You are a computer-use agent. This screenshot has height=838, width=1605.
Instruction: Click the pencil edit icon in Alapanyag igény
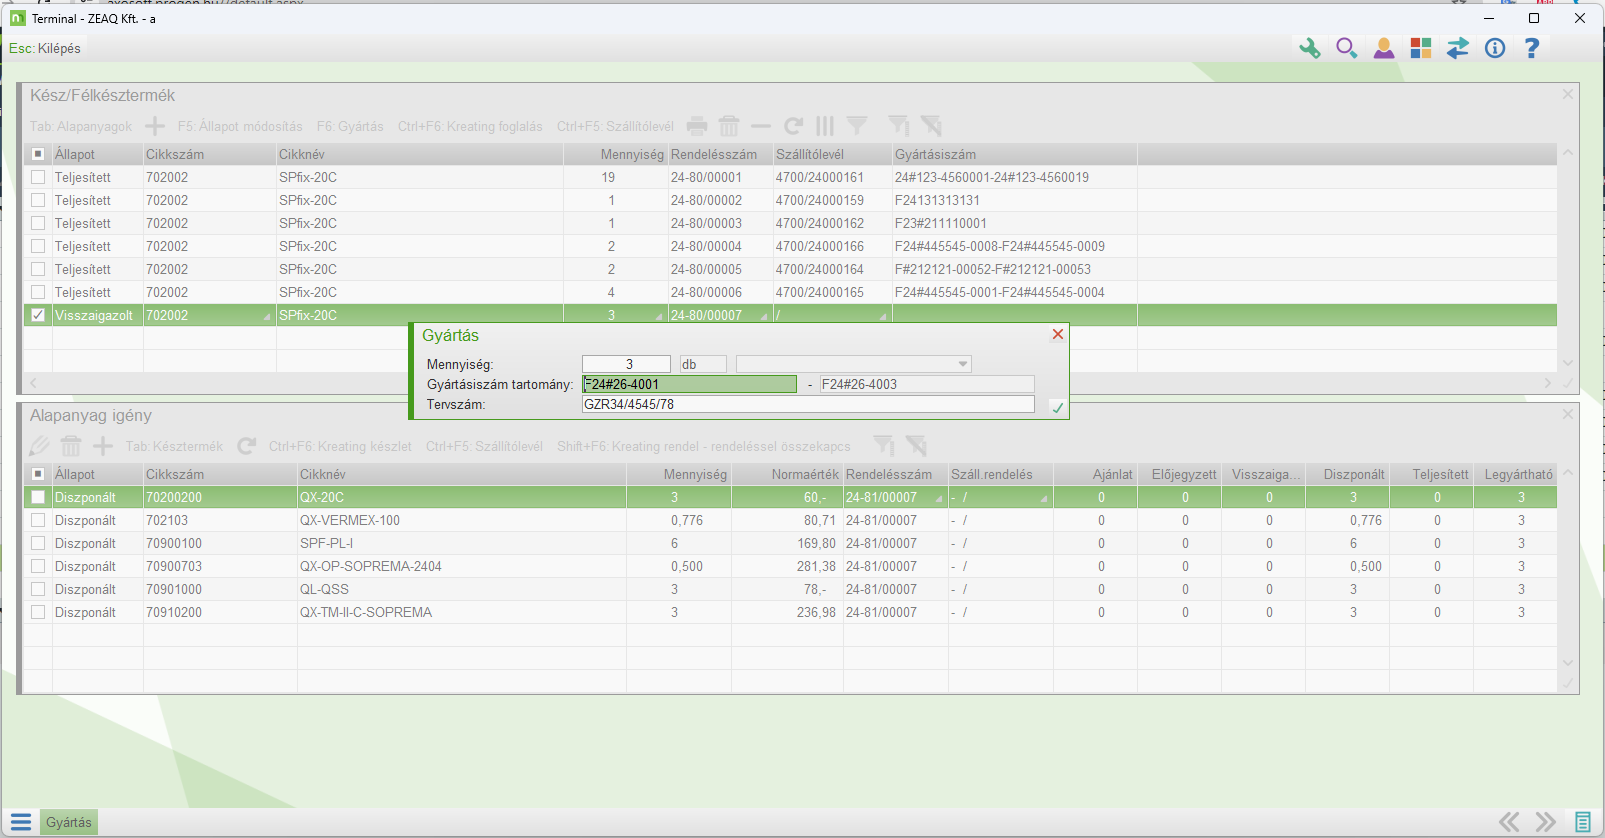point(39,446)
